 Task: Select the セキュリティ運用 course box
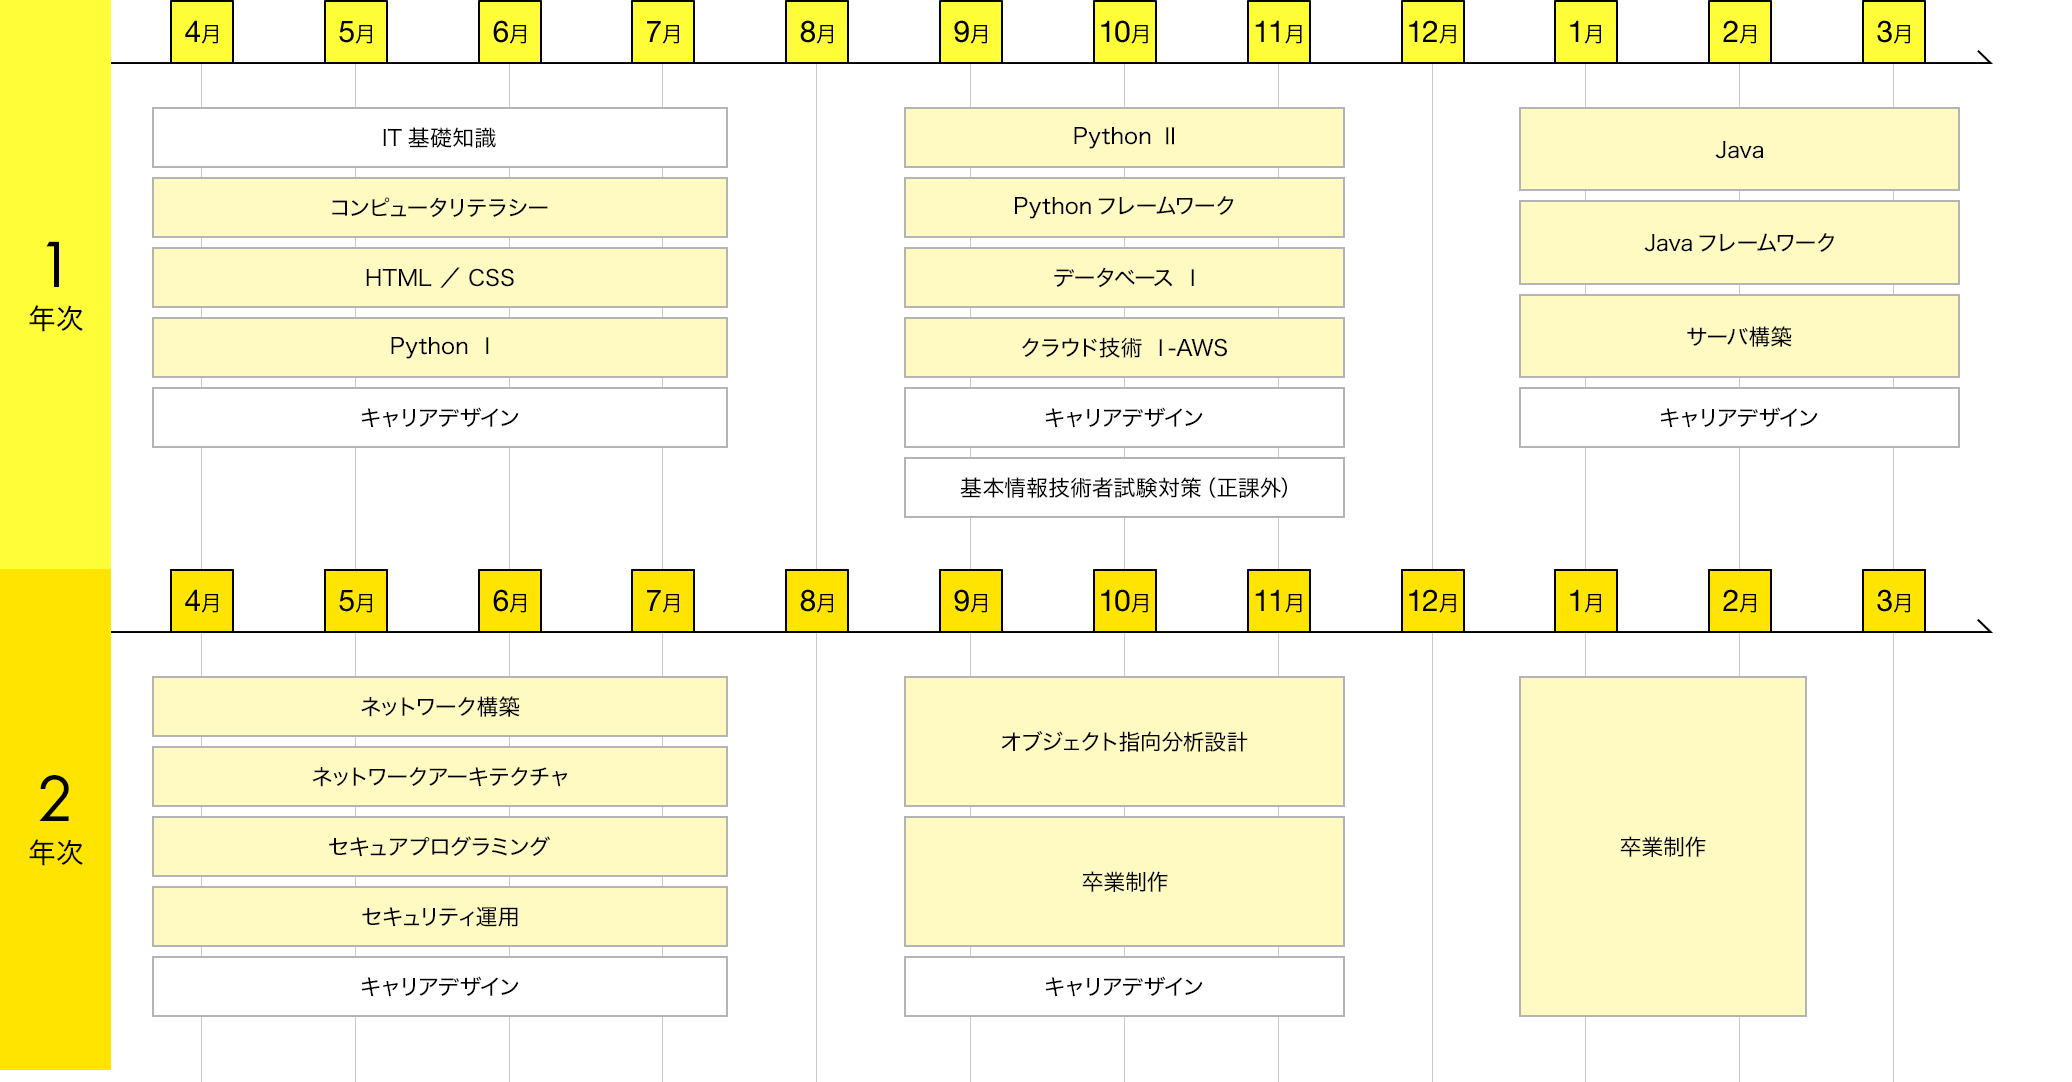[440, 917]
